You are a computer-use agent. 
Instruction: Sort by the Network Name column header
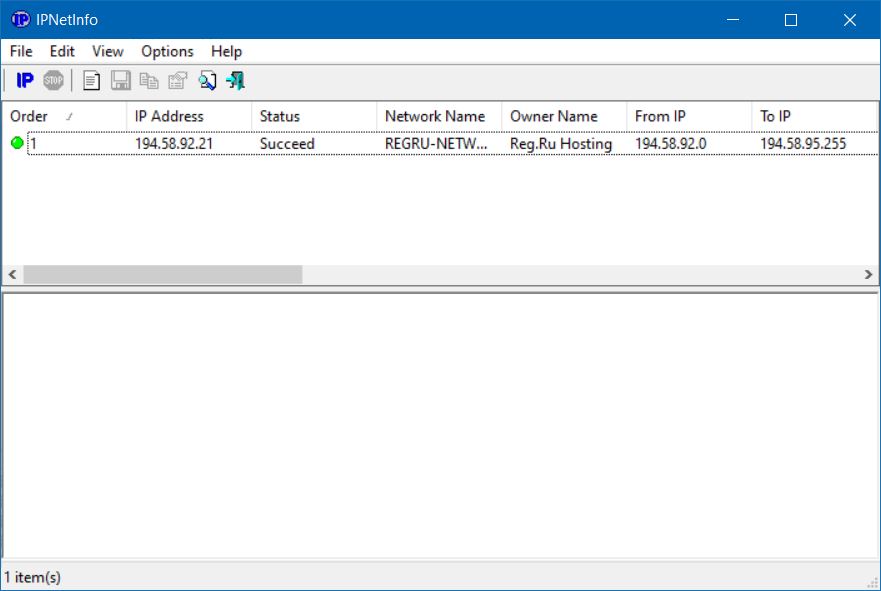[439, 116]
